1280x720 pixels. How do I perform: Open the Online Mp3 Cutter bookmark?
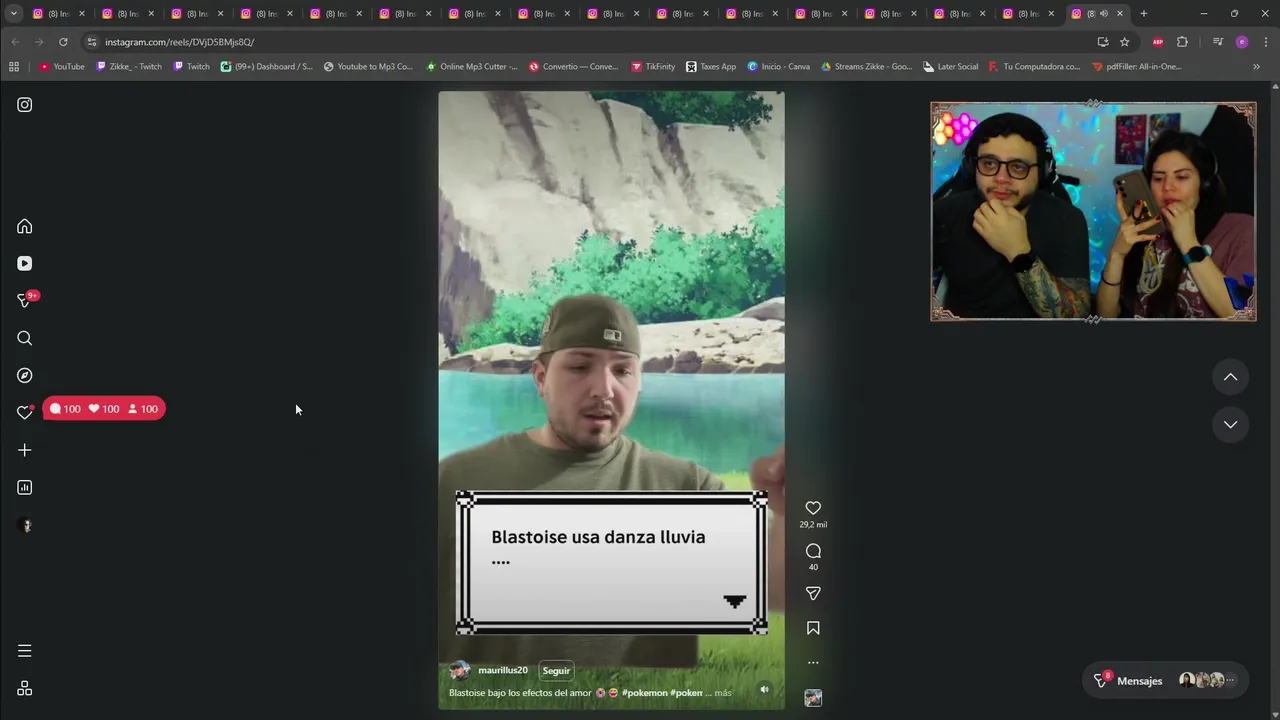pyautogui.click(x=472, y=67)
